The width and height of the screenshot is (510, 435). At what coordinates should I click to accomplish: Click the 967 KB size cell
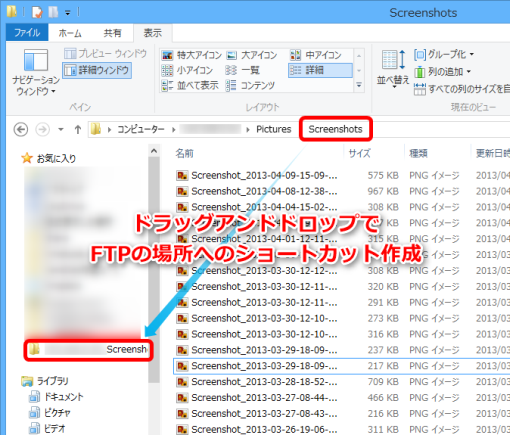pos(383,191)
